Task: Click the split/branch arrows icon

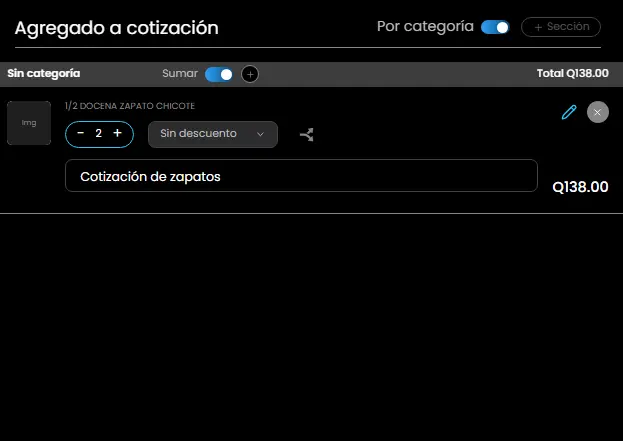Action: click(307, 135)
